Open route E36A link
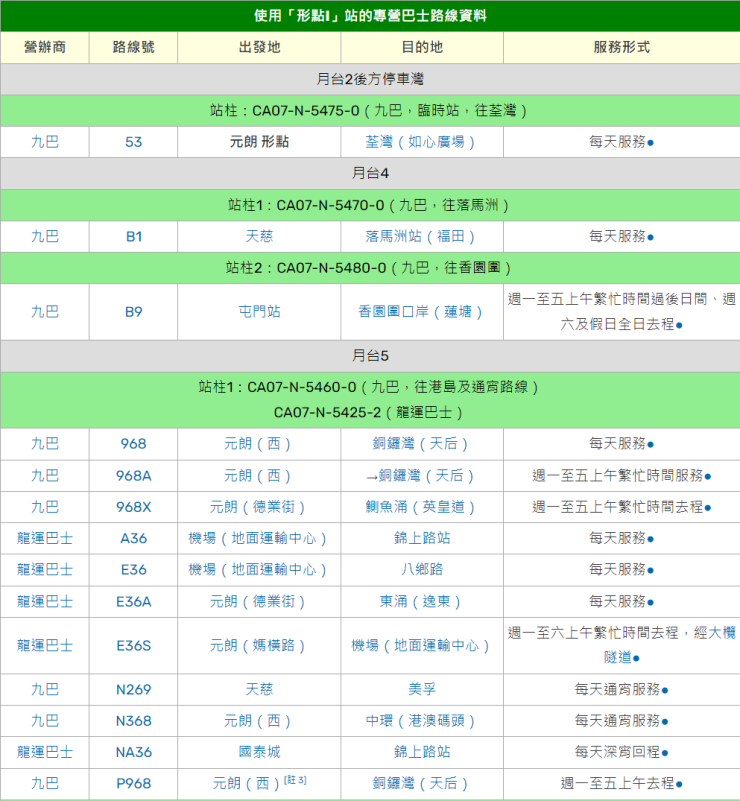740x801 pixels. point(133,601)
